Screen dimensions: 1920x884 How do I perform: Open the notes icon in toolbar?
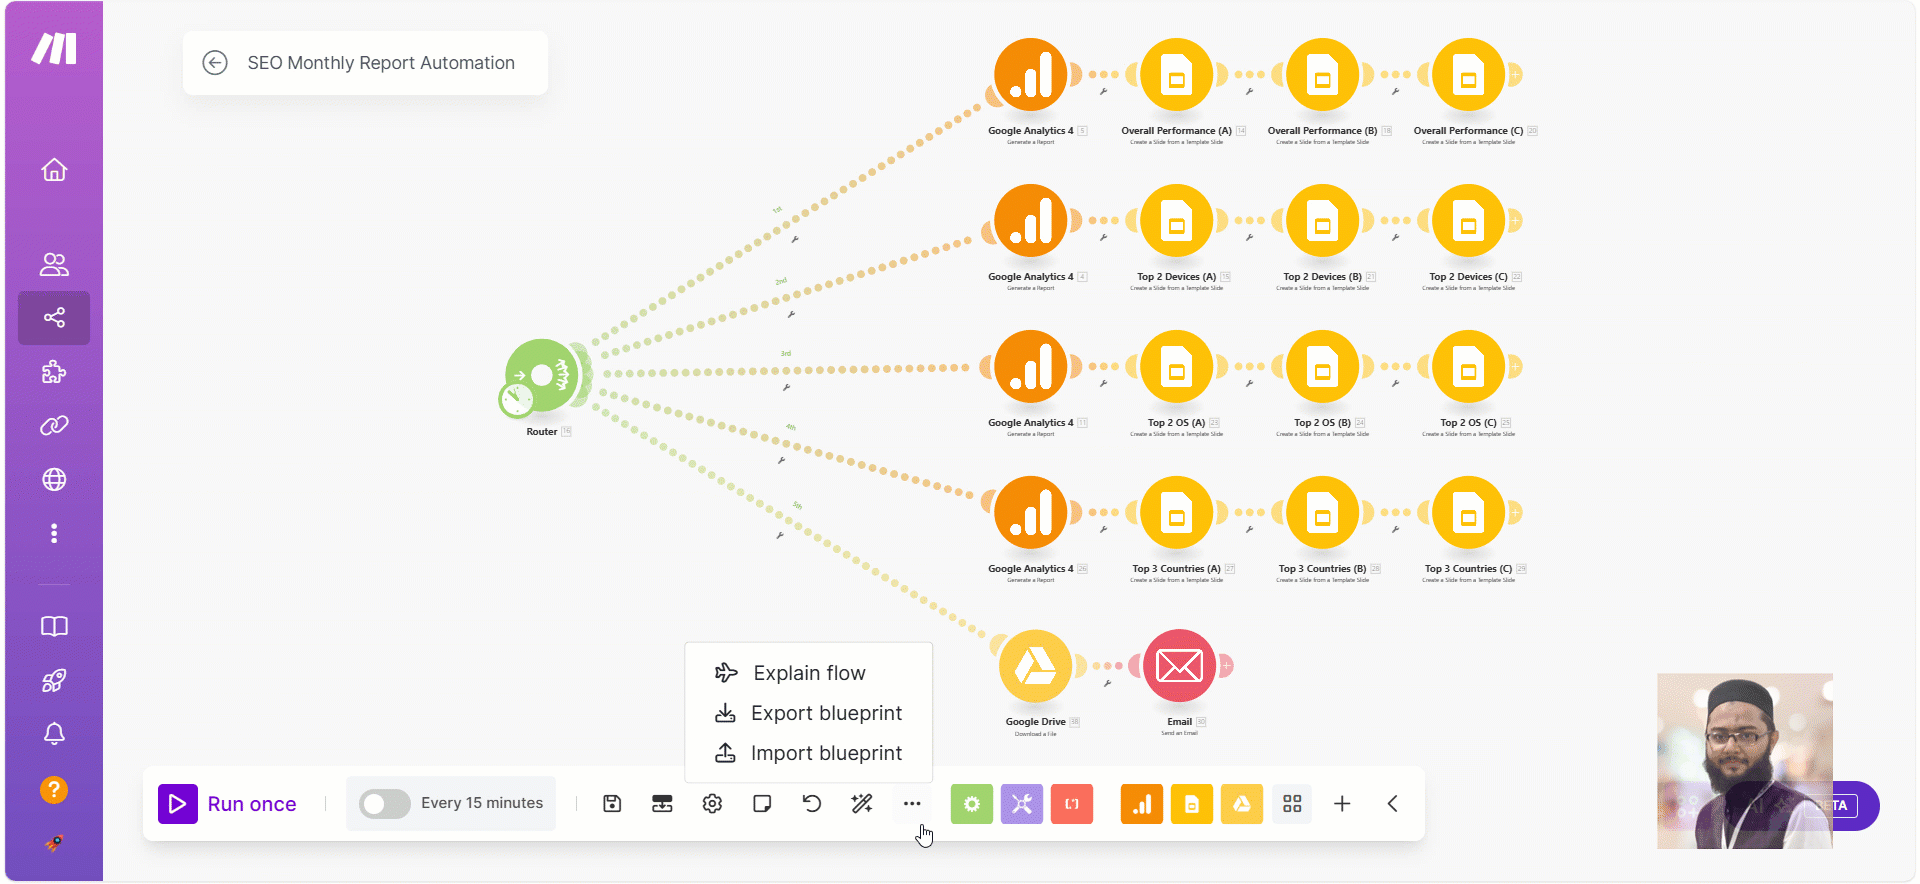point(762,804)
